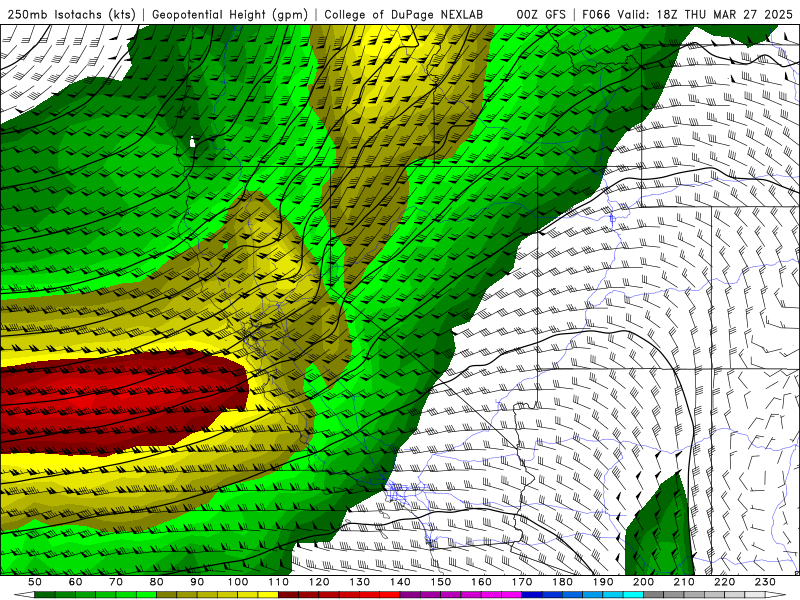Viewport: 800px width, 600px height.
Task: Select the 150 label on the scale
Action: point(441,582)
